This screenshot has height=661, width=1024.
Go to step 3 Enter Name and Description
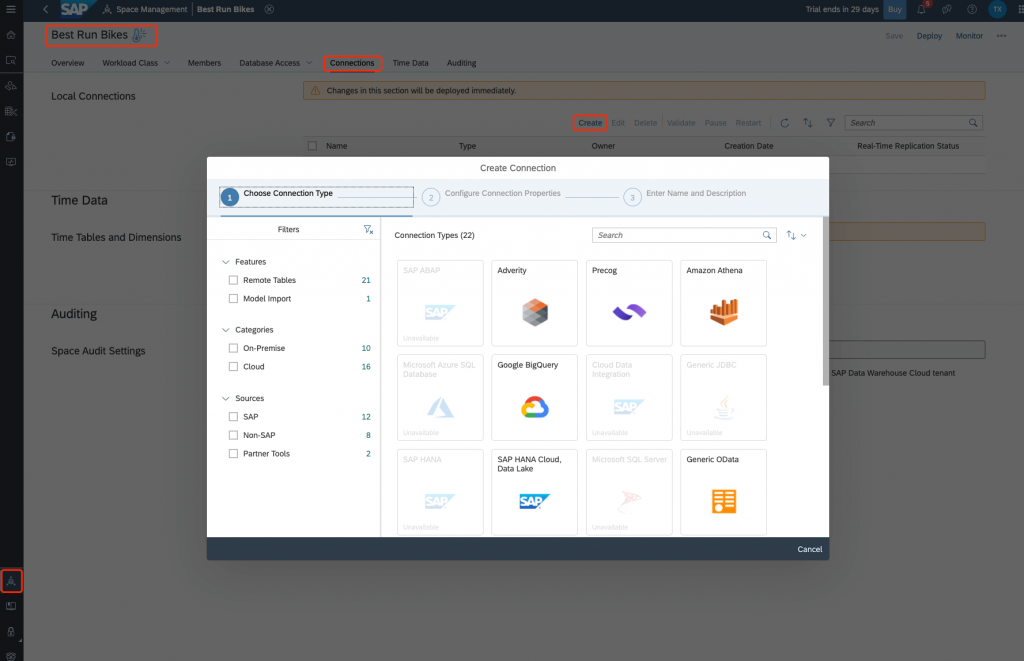684,196
